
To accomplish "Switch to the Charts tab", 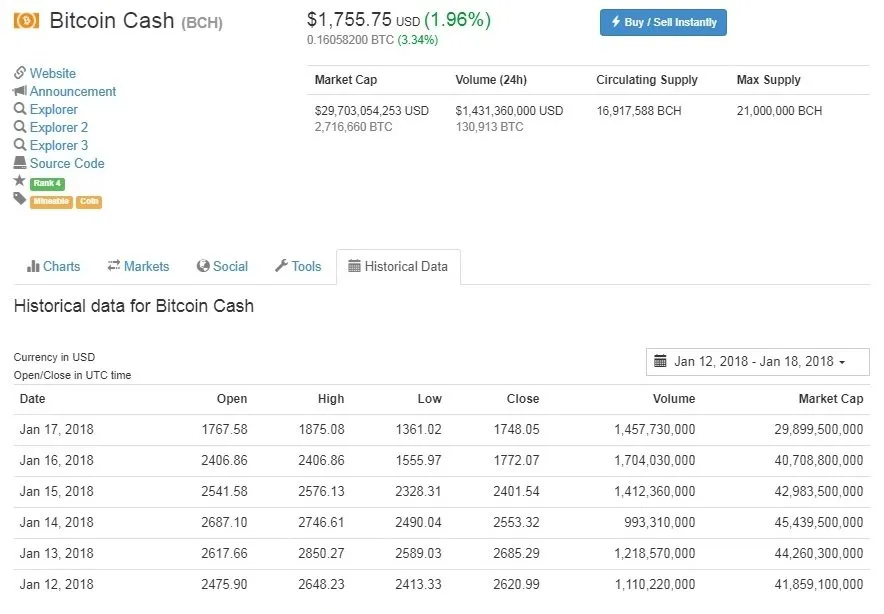I will [x=54, y=266].
